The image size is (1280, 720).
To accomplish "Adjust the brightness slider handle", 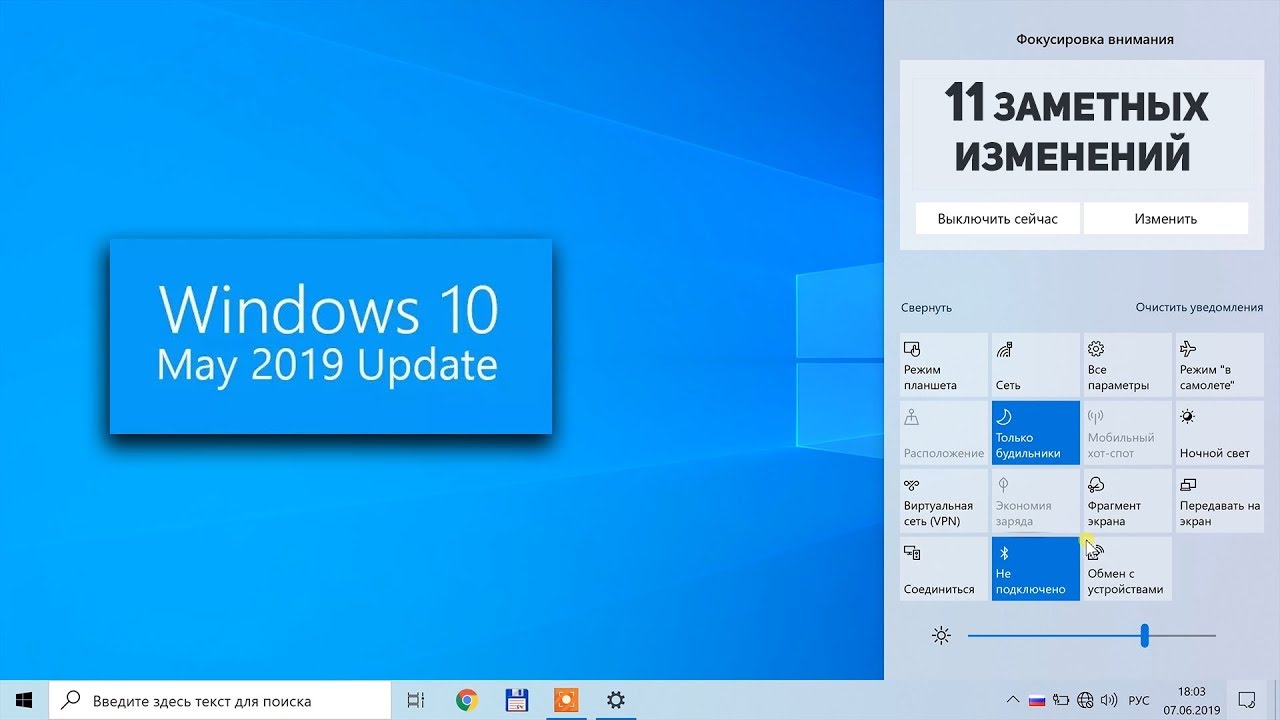I will point(1144,635).
